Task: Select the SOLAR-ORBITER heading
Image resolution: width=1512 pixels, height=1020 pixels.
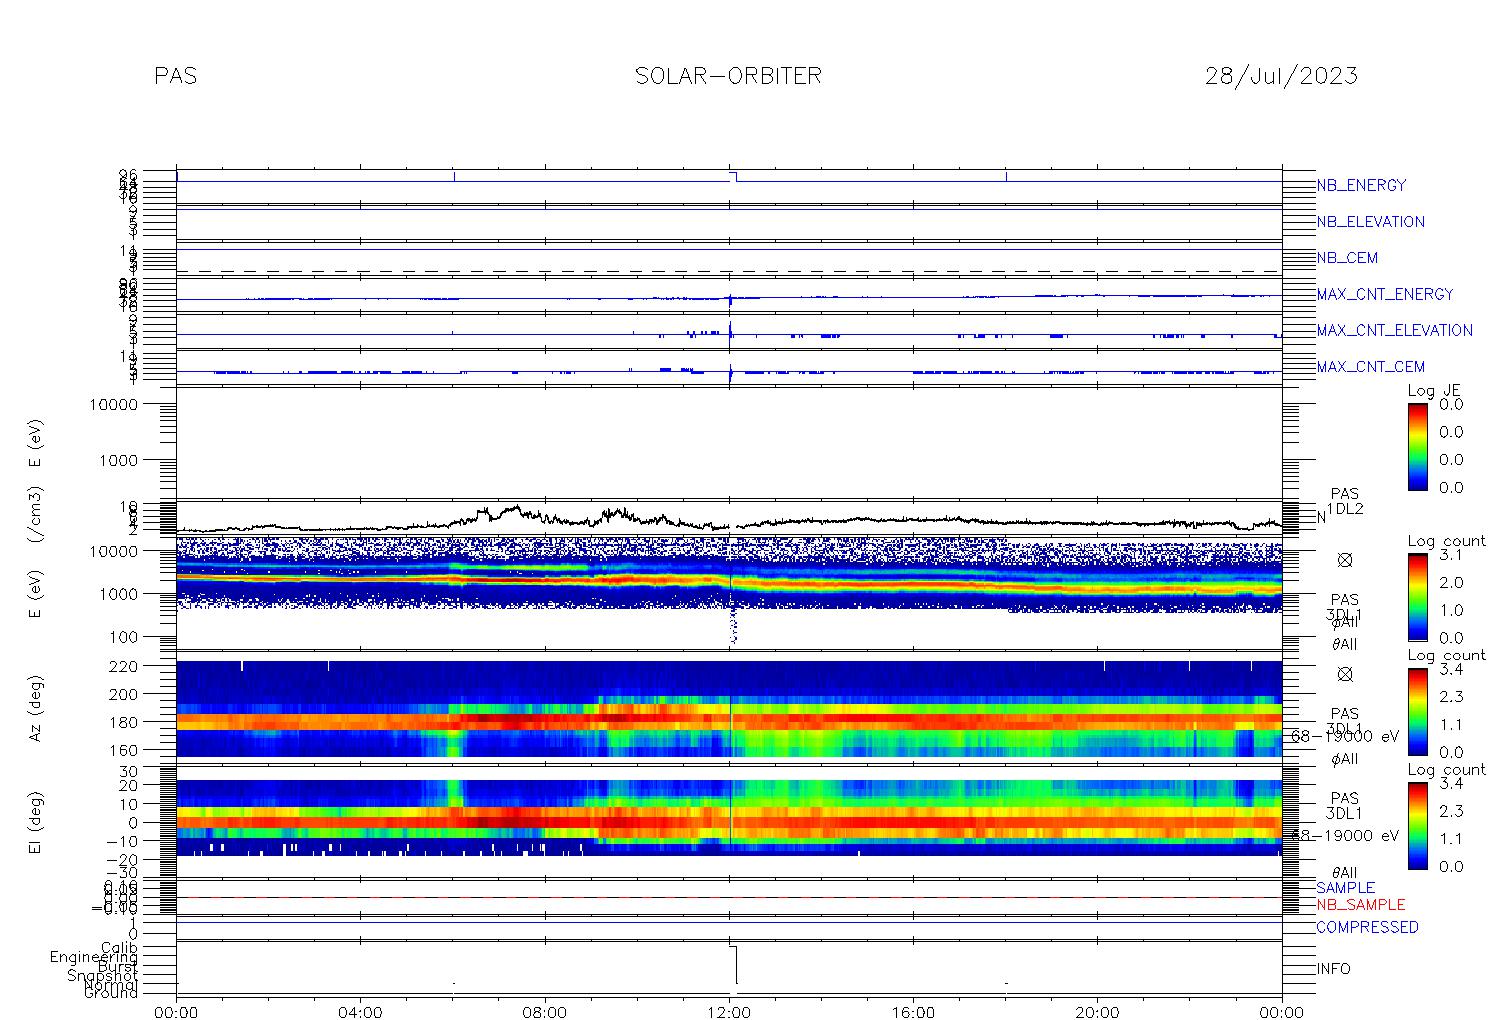Action: coord(728,76)
